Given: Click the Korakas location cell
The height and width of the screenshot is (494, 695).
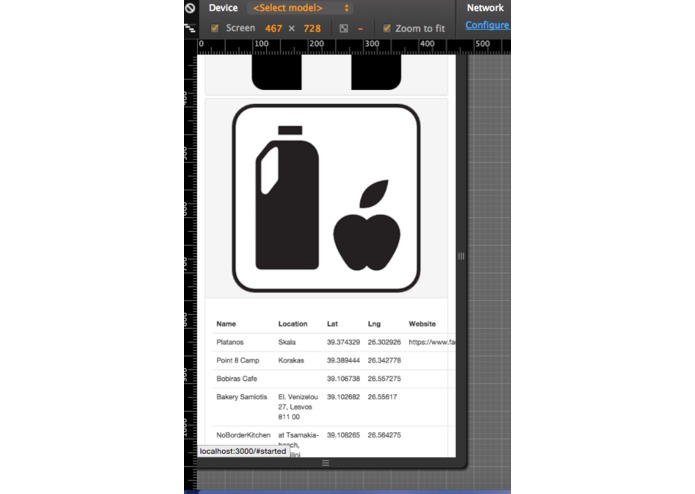Looking at the screenshot, I should [x=291, y=360].
